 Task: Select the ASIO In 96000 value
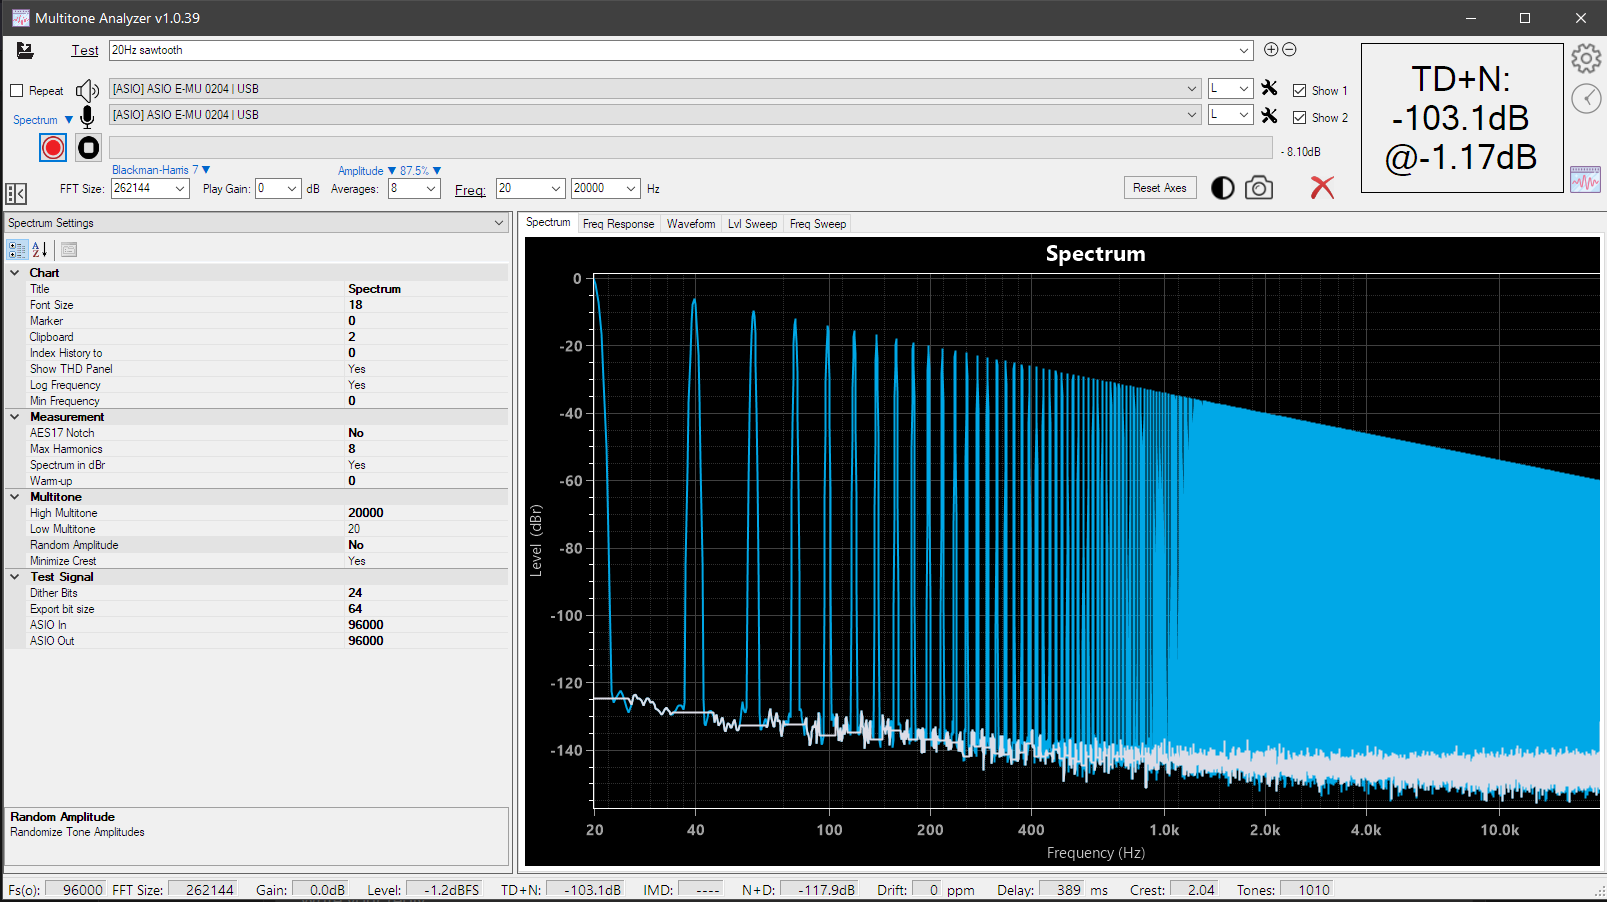[426, 625]
